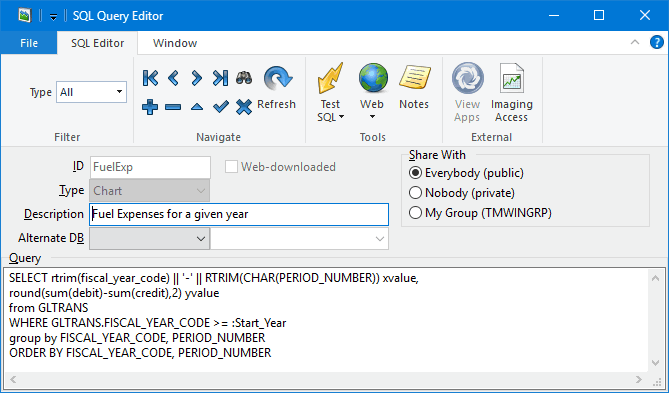Delete record using the minus icon
Screen dimensions: 669x393
click(173, 107)
